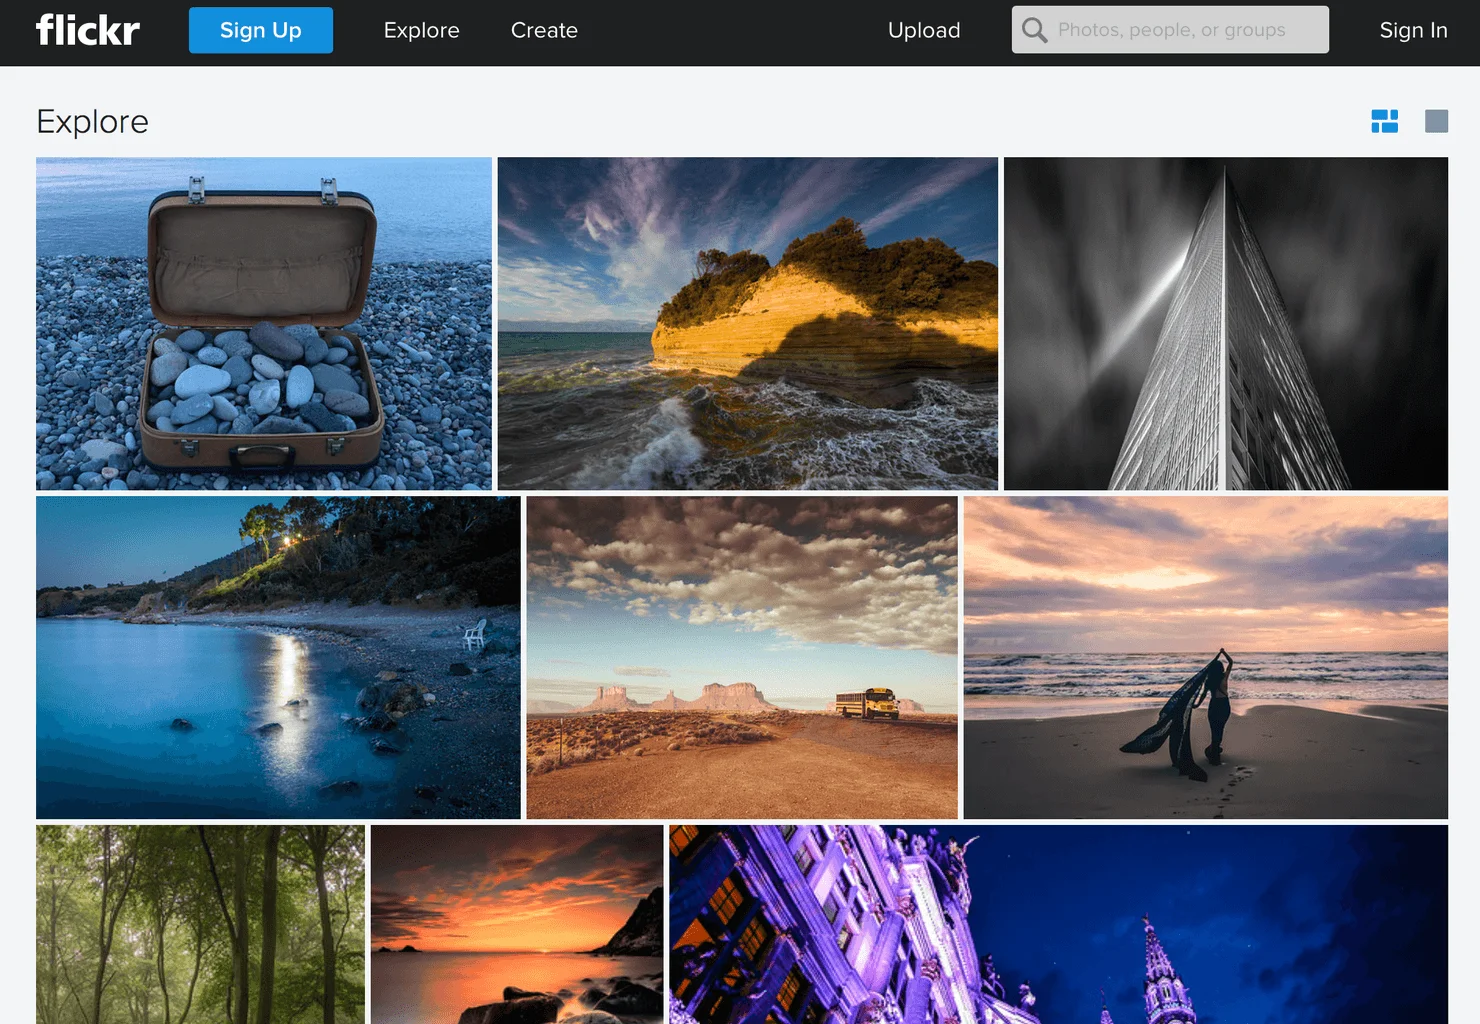Toggle the photo grid to single-image layout
This screenshot has height=1024, width=1480.
point(1436,121)
